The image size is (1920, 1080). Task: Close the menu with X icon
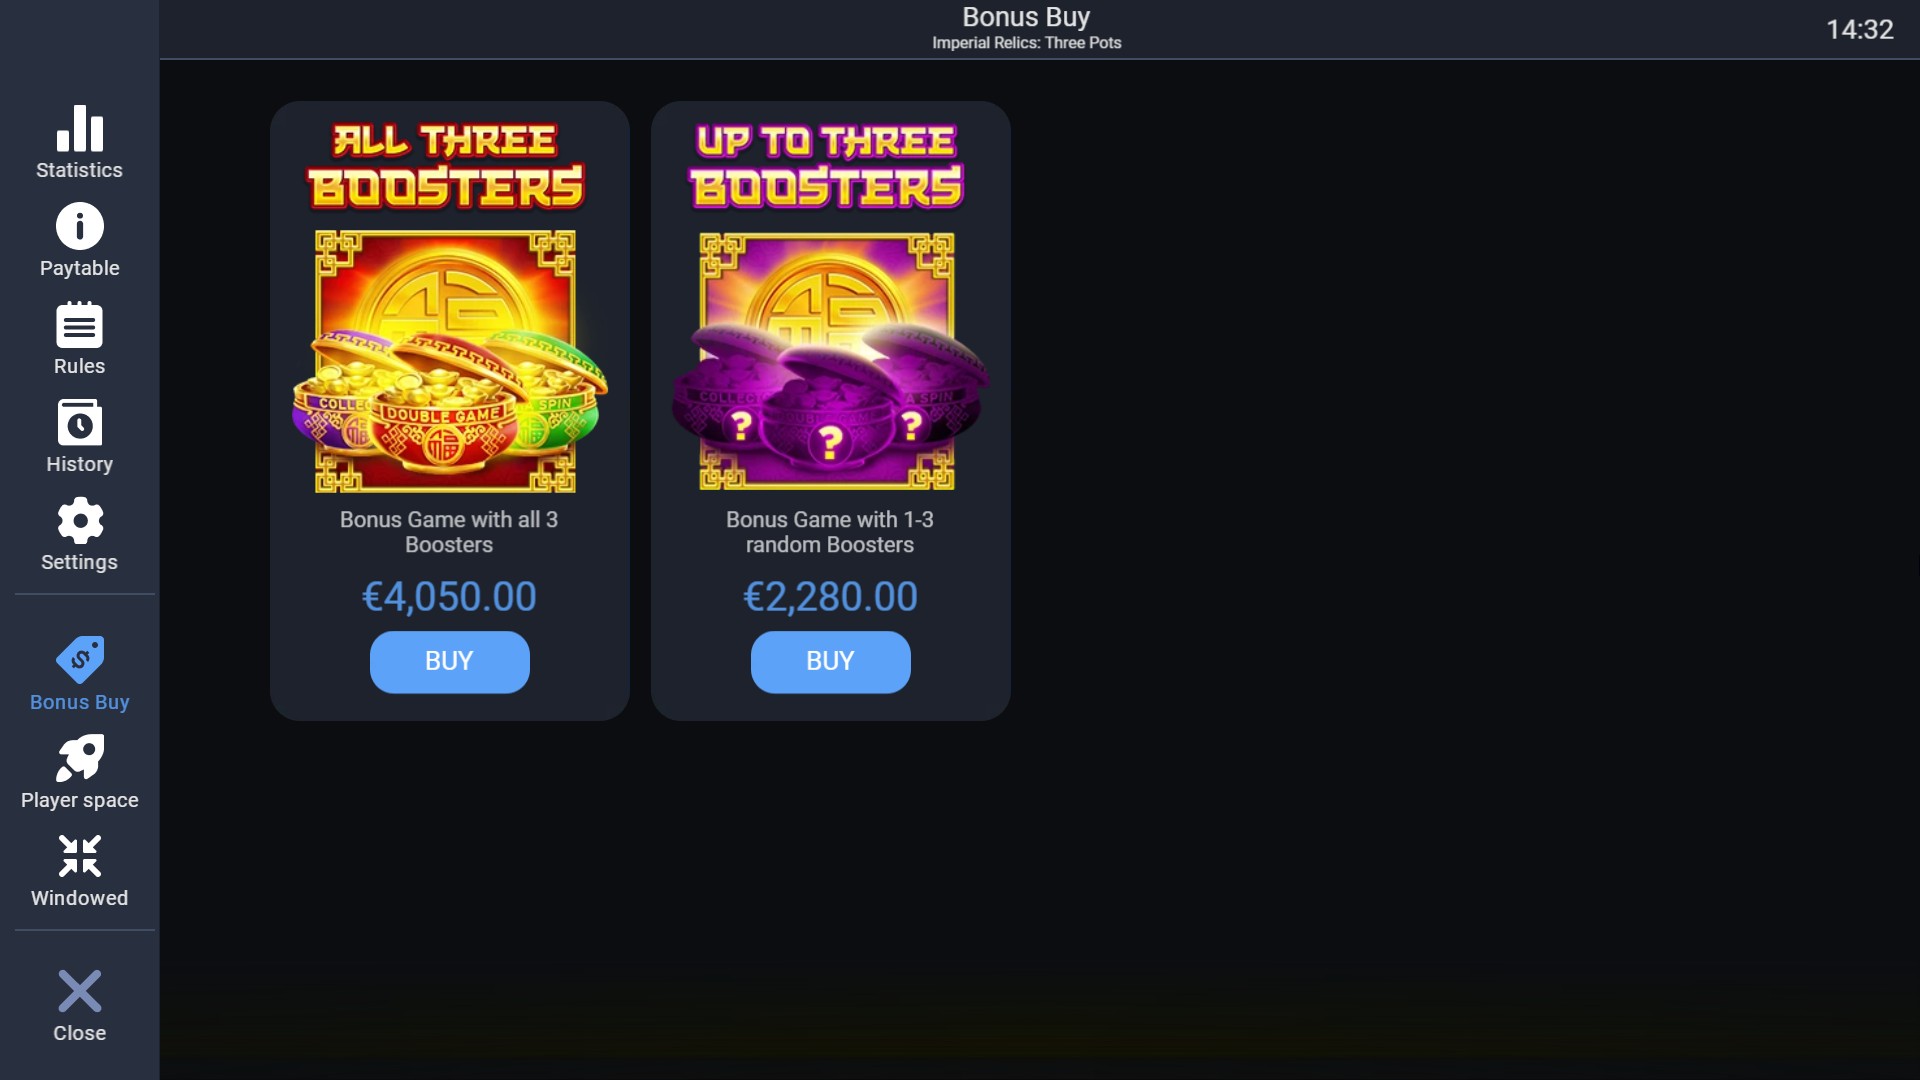(80, 991)
